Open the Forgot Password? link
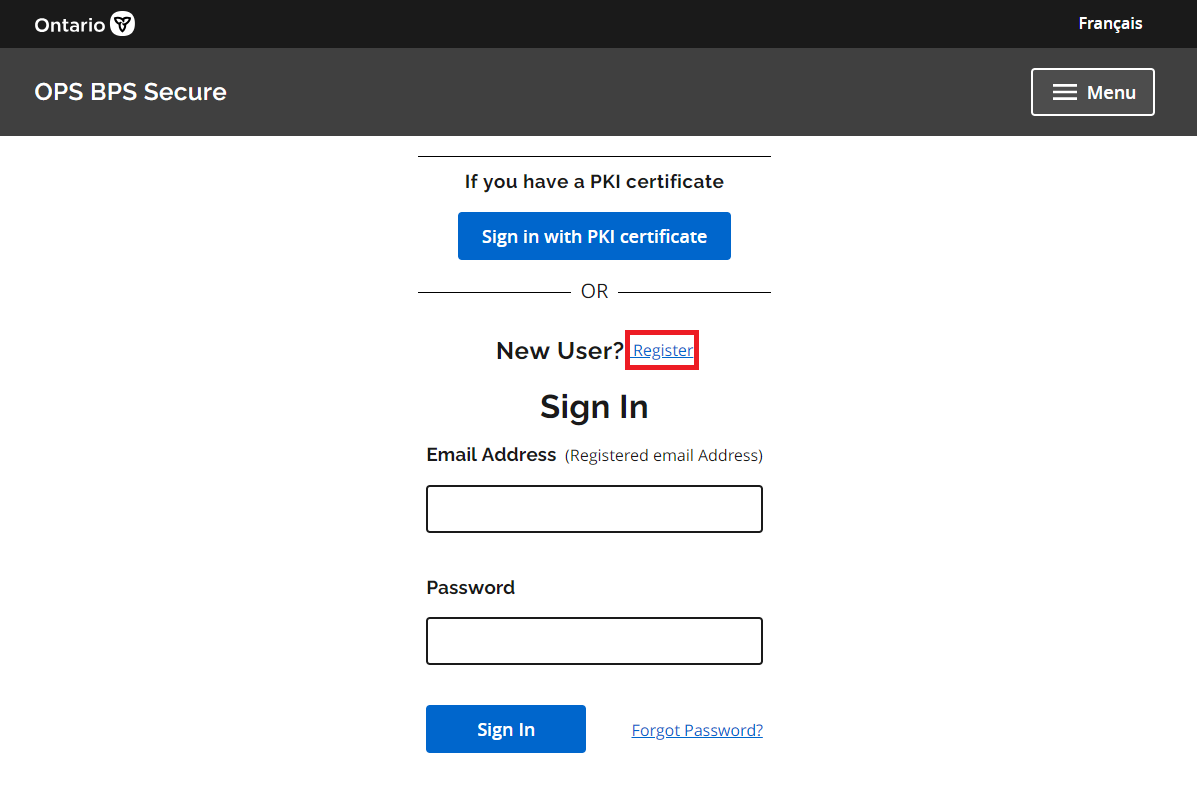Viewport: 1197px width, 808px height. (x=697, y=730)
